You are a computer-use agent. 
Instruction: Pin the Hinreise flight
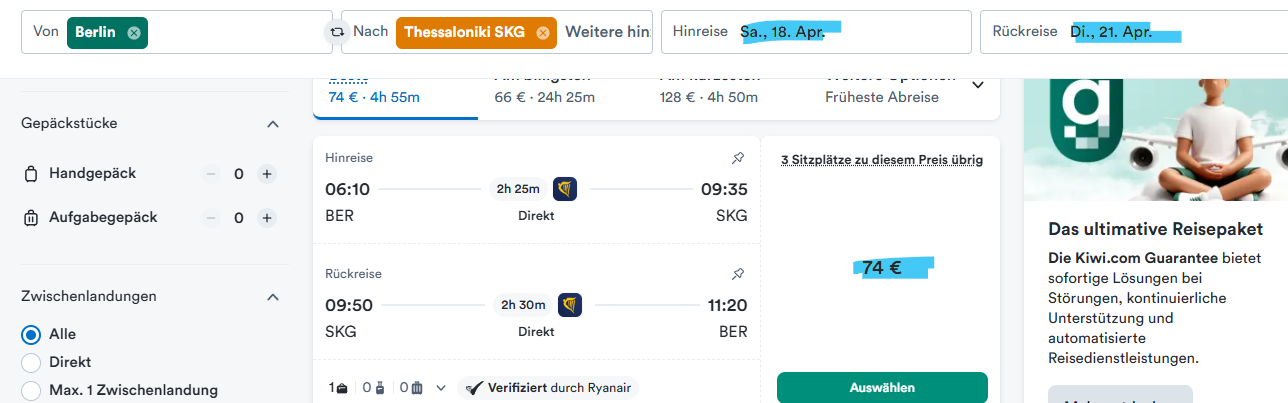click(738, 158)
